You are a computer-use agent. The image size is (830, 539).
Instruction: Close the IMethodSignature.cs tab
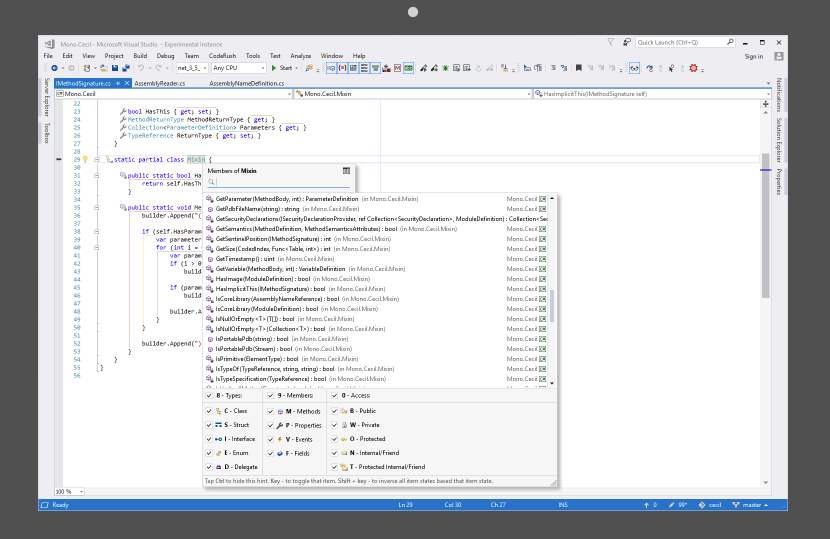click(x=127, y=83)
